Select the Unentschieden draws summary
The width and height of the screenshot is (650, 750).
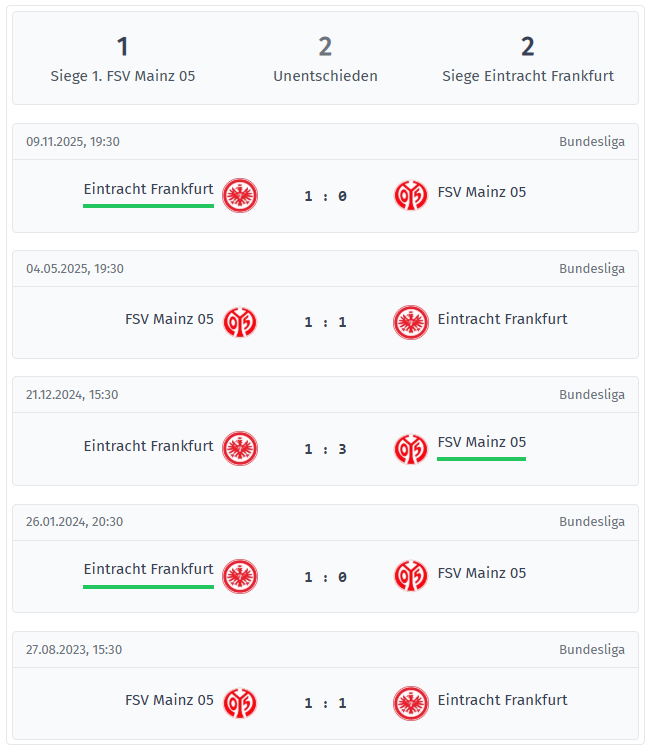pos(325,59)
